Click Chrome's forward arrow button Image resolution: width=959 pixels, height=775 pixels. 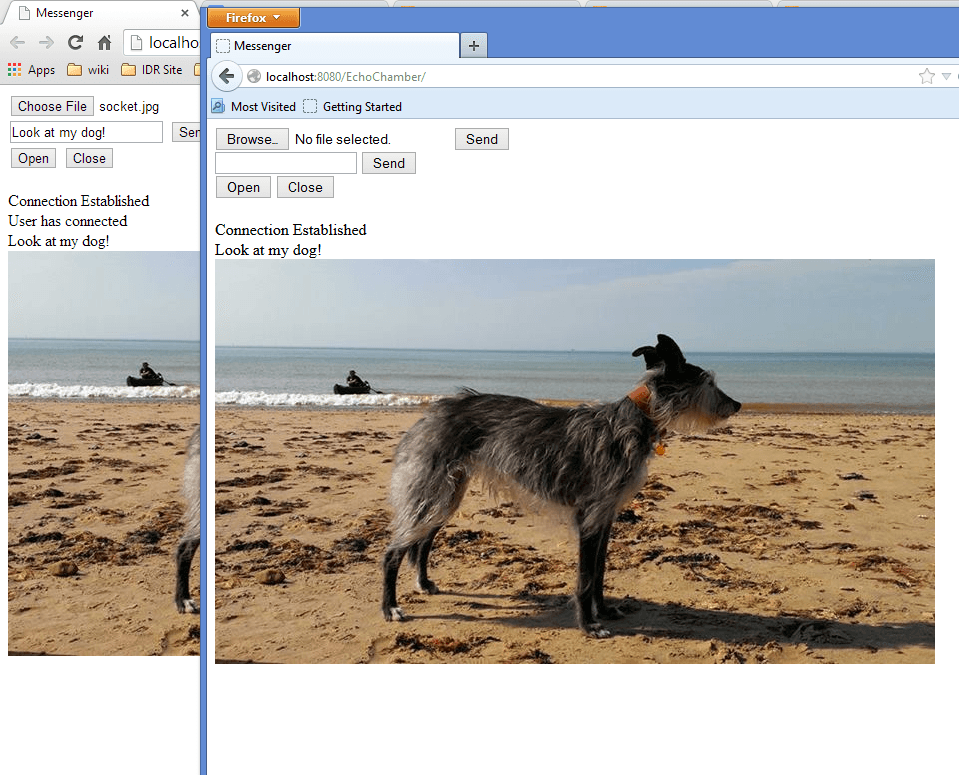tap(46, 43)
